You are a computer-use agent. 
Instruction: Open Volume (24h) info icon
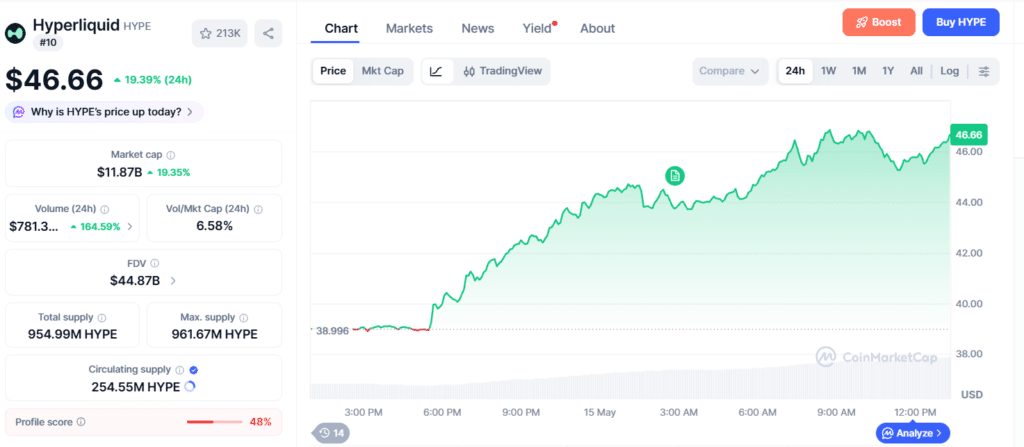click(x=105, y=209)
